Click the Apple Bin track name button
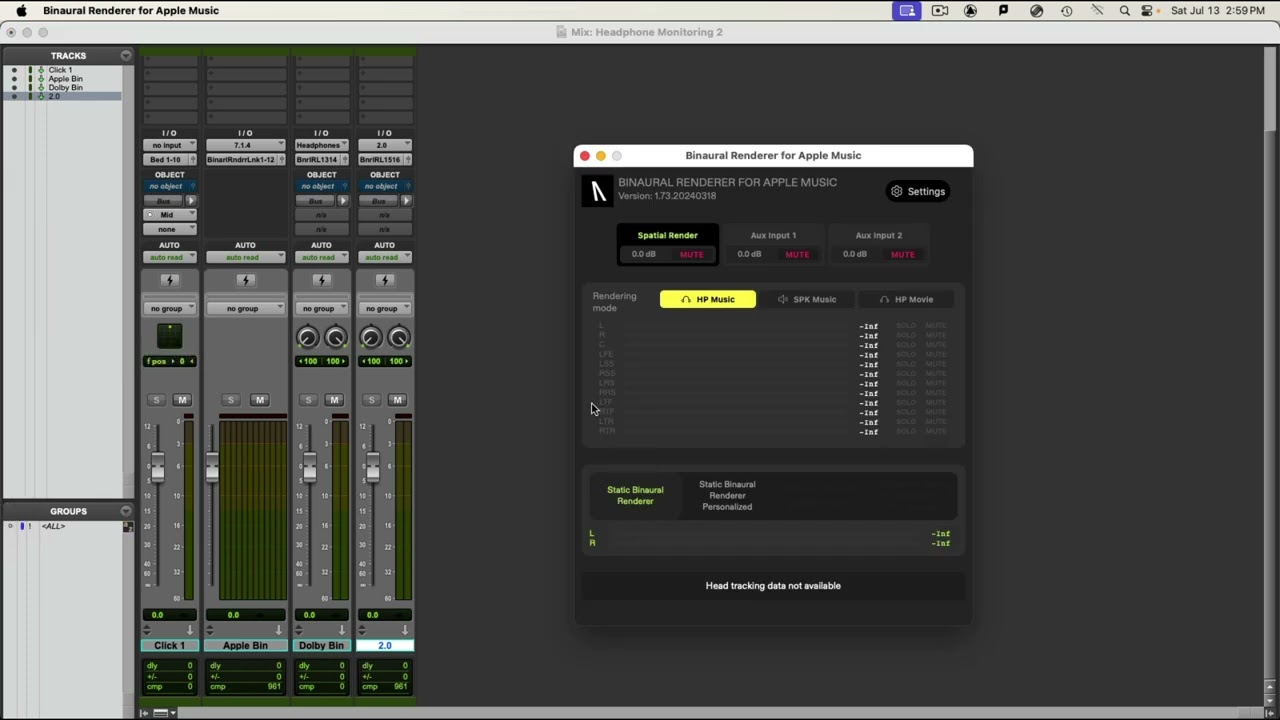 pyautogui.click(x=245, y=646)
